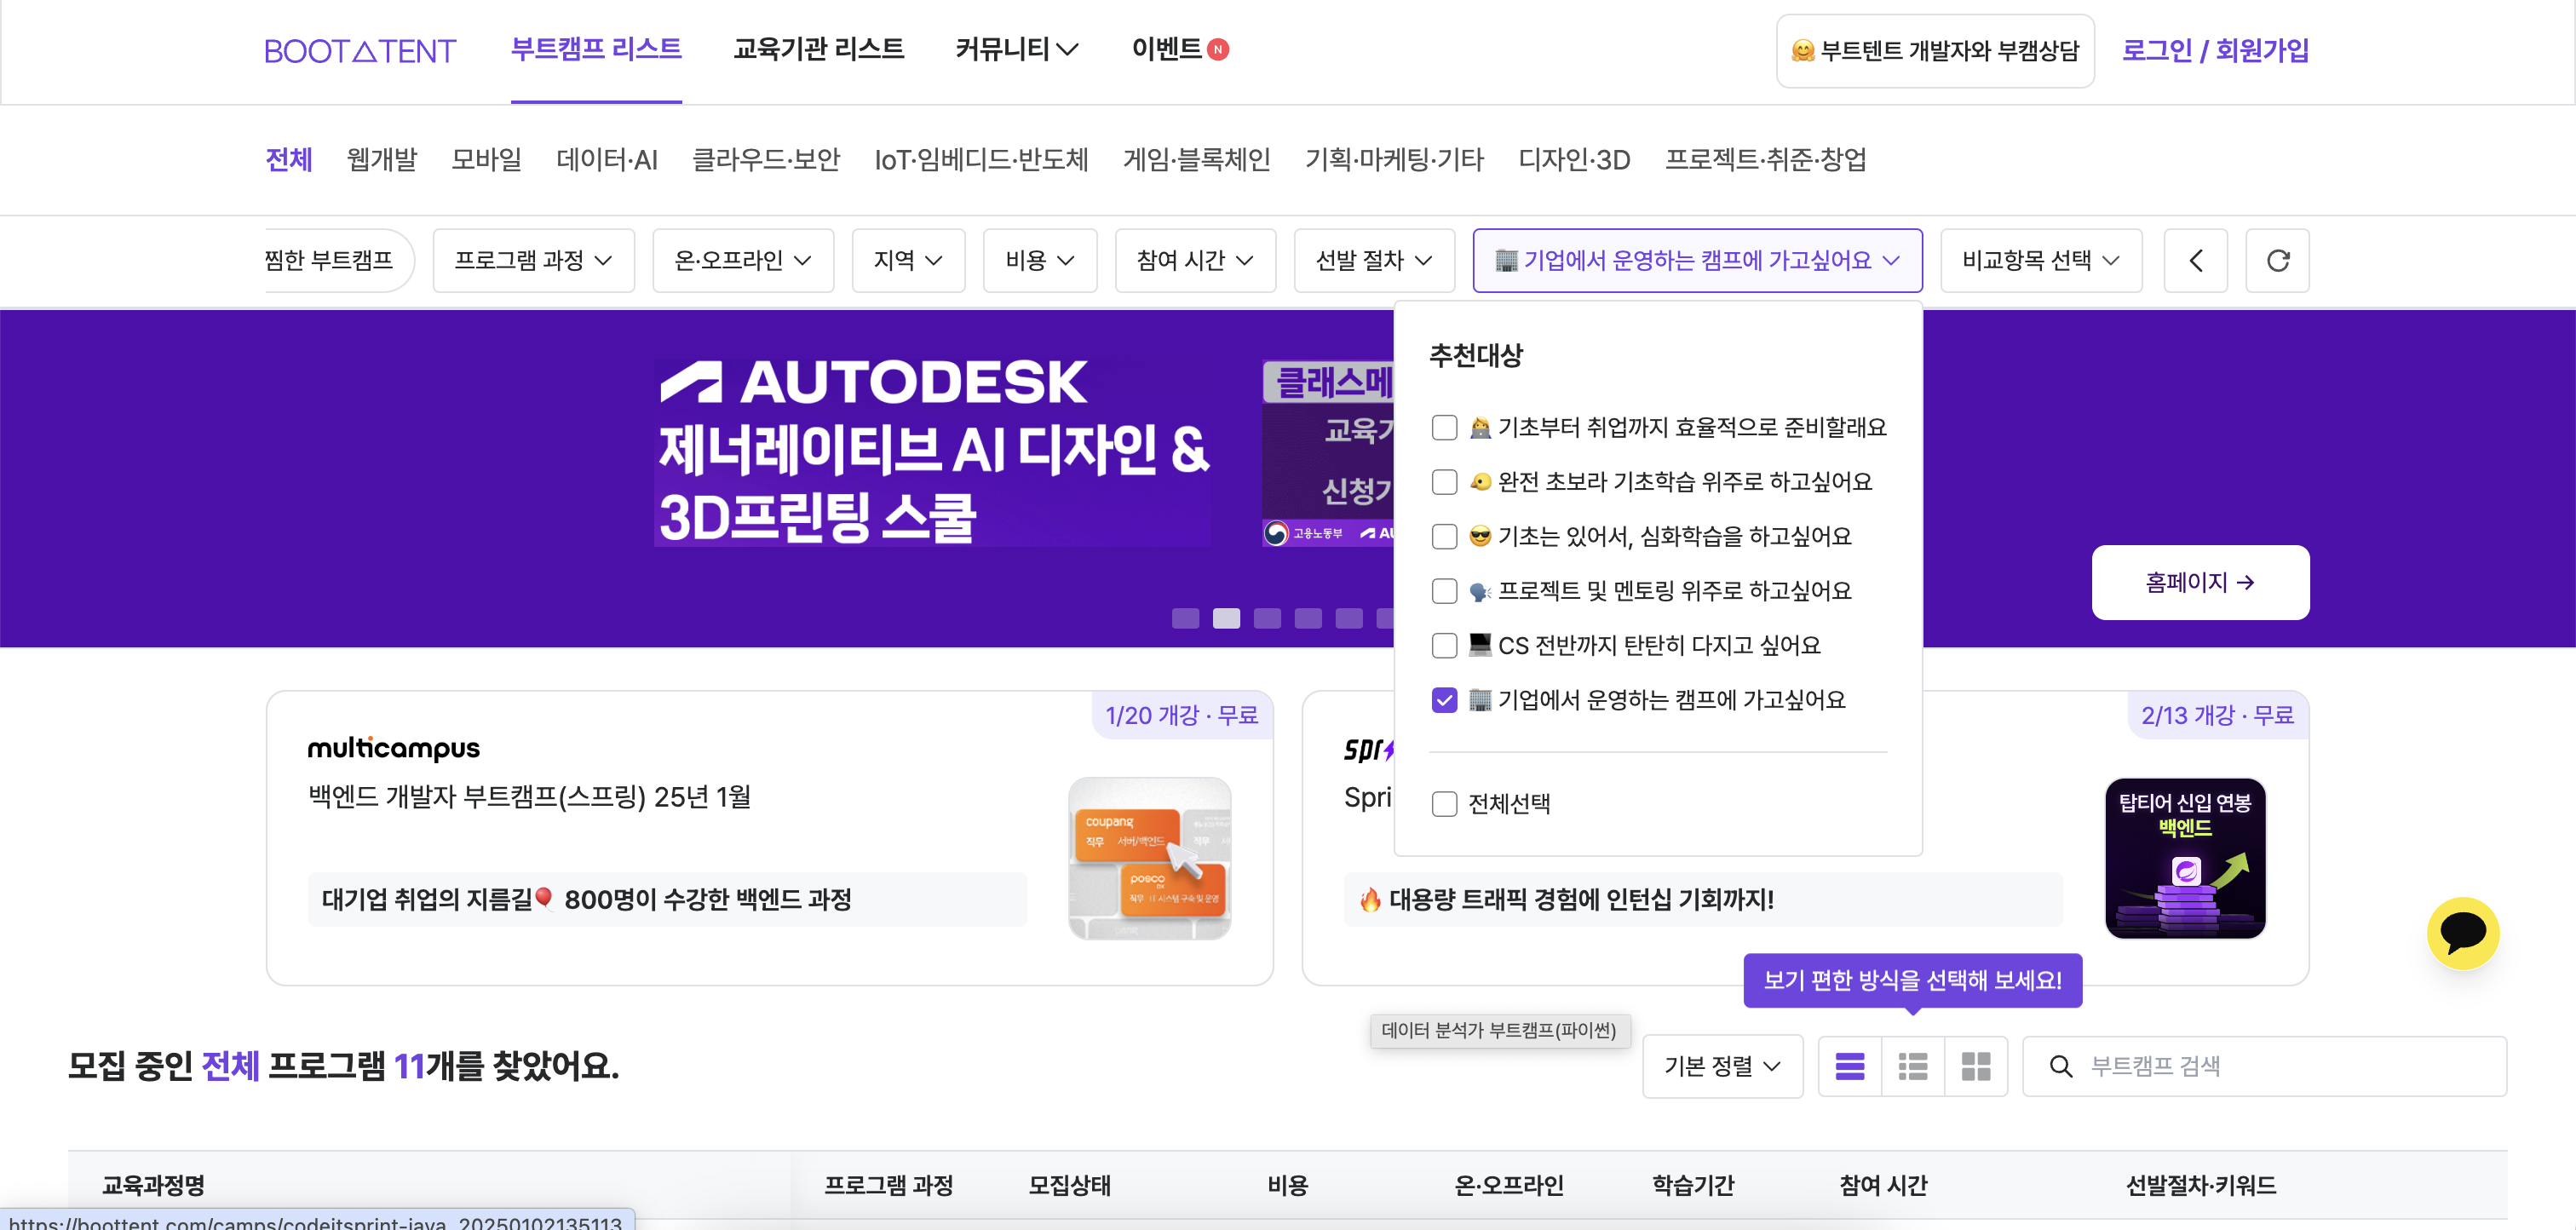Click the BOOTTENT logo
The height and width of the screenshot is (1230, 2576).
click(359, 51)
